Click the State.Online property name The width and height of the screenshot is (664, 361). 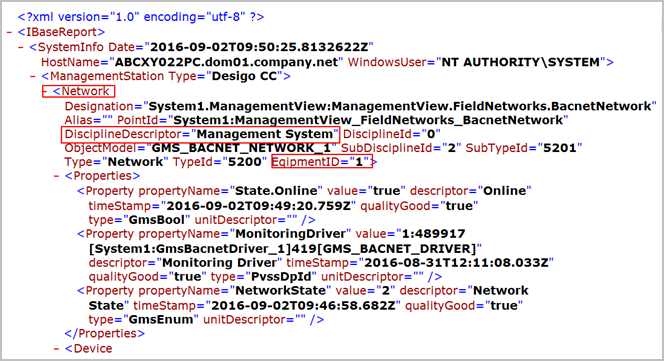[x=276, y=191]
